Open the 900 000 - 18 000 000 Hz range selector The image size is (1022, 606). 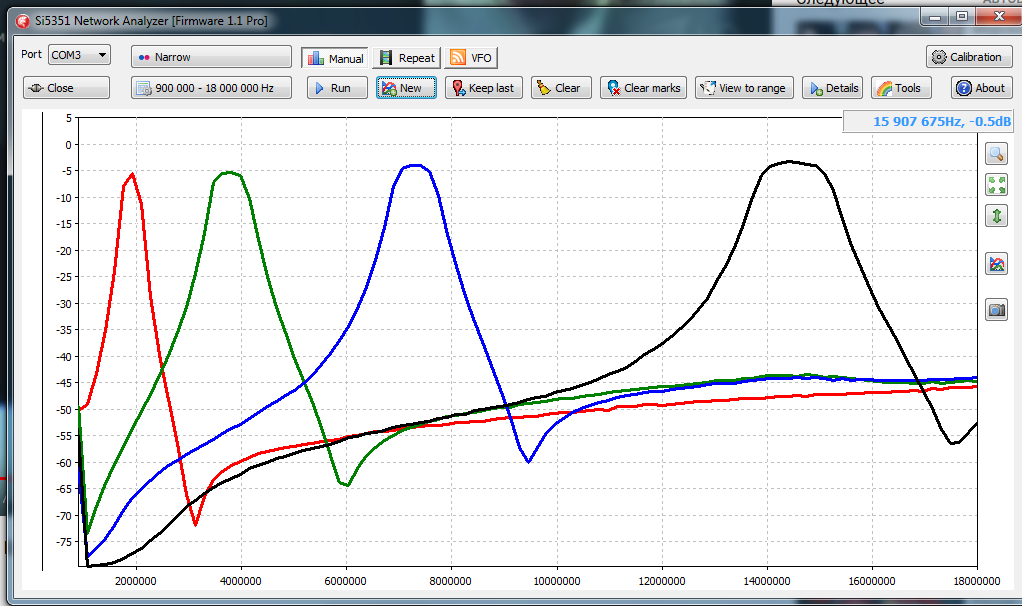(x=211, y=88)
